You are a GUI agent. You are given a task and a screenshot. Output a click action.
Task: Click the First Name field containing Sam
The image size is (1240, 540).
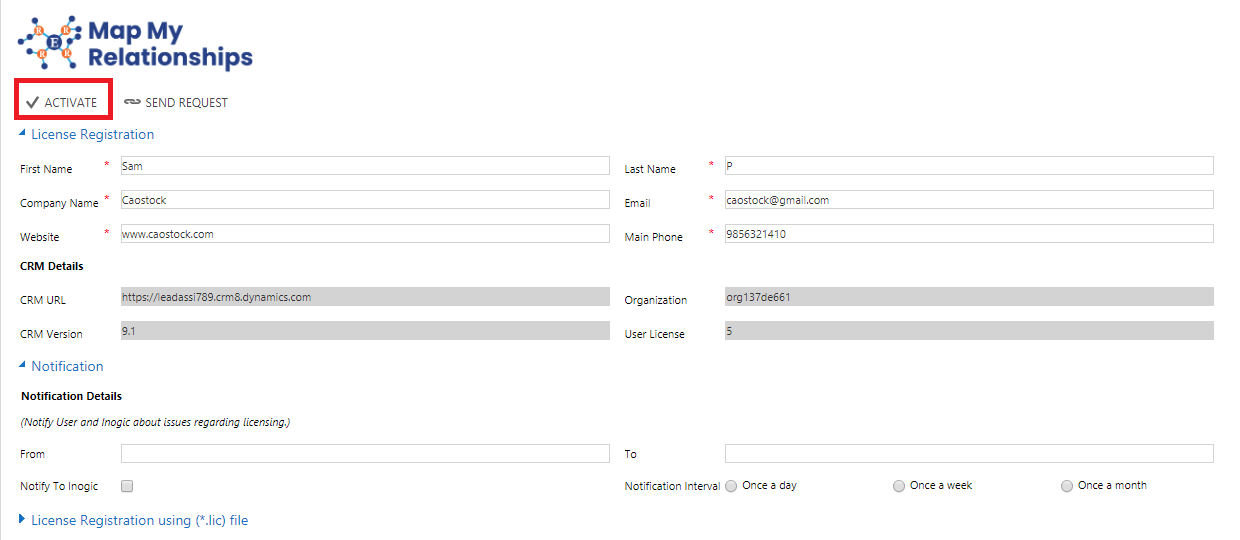365,166
